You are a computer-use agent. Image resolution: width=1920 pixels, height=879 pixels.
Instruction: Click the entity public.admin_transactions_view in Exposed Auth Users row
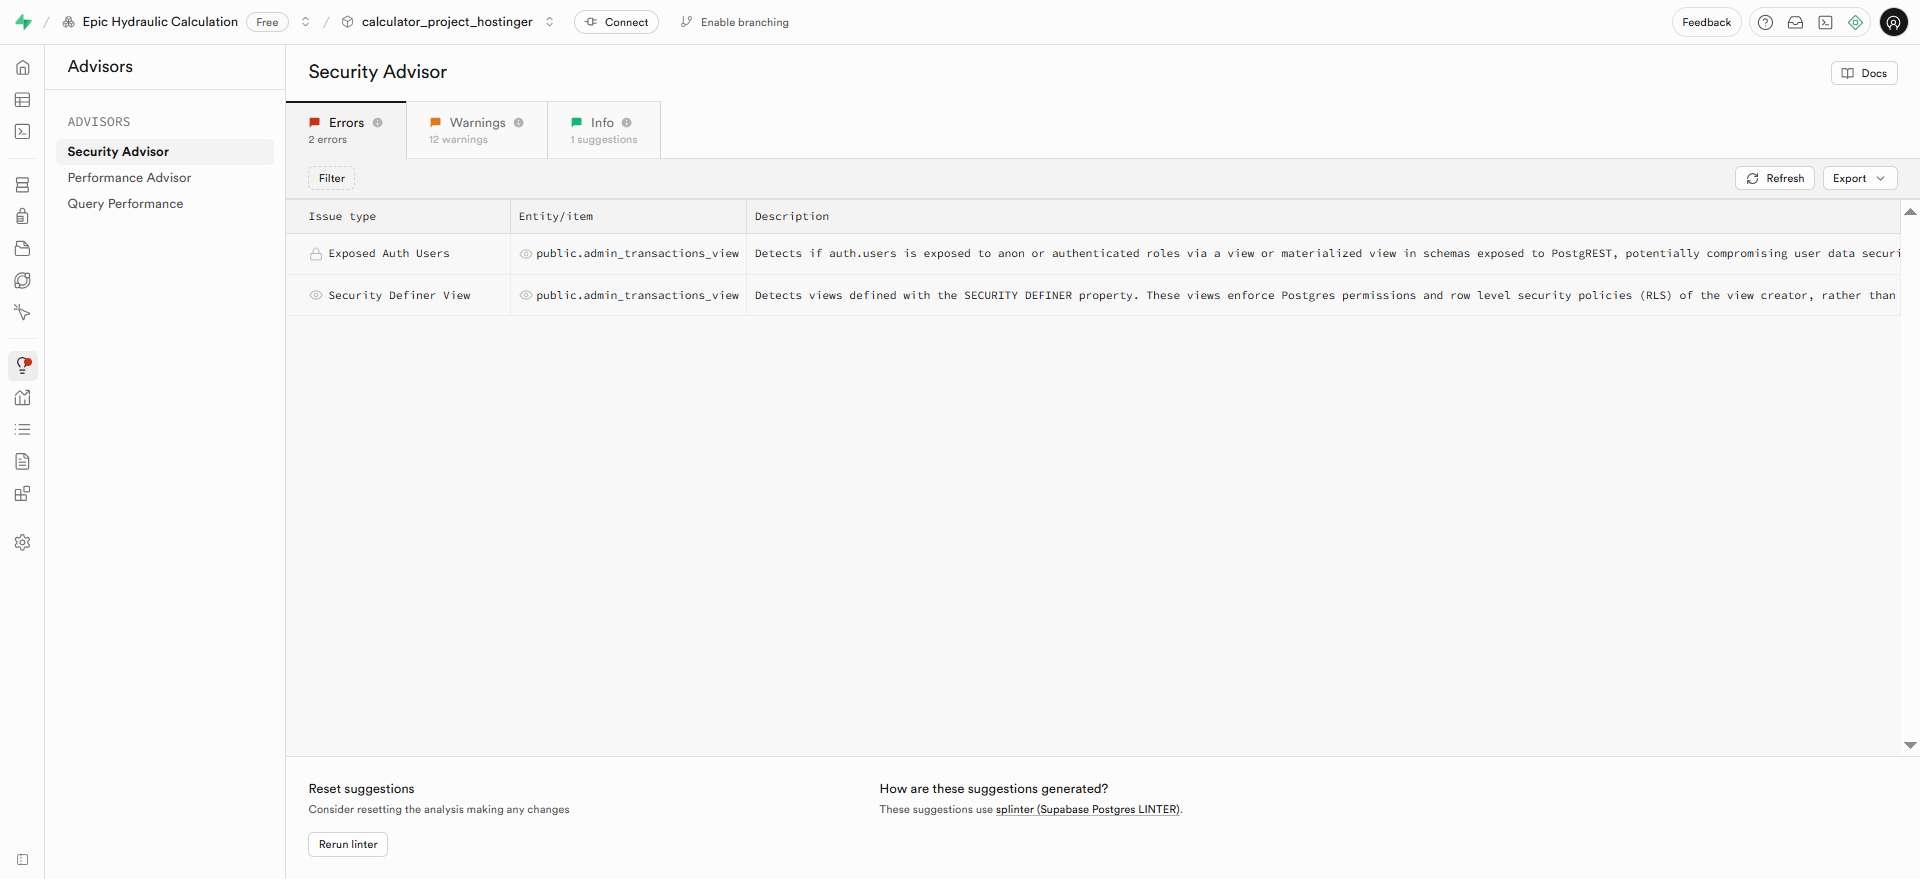point(637,254)
